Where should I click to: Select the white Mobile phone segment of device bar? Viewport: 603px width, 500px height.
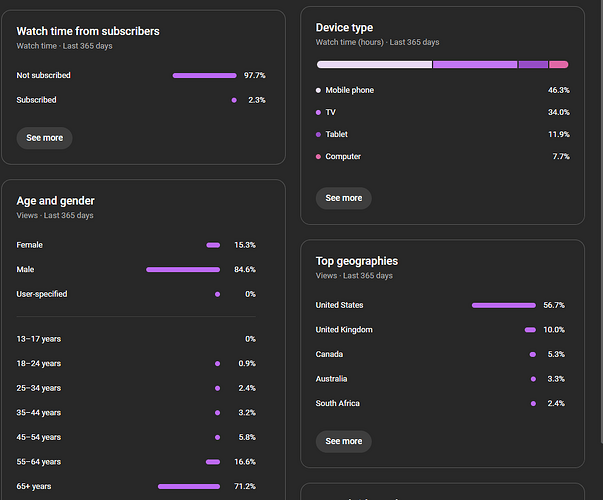(x=374, y=64)
